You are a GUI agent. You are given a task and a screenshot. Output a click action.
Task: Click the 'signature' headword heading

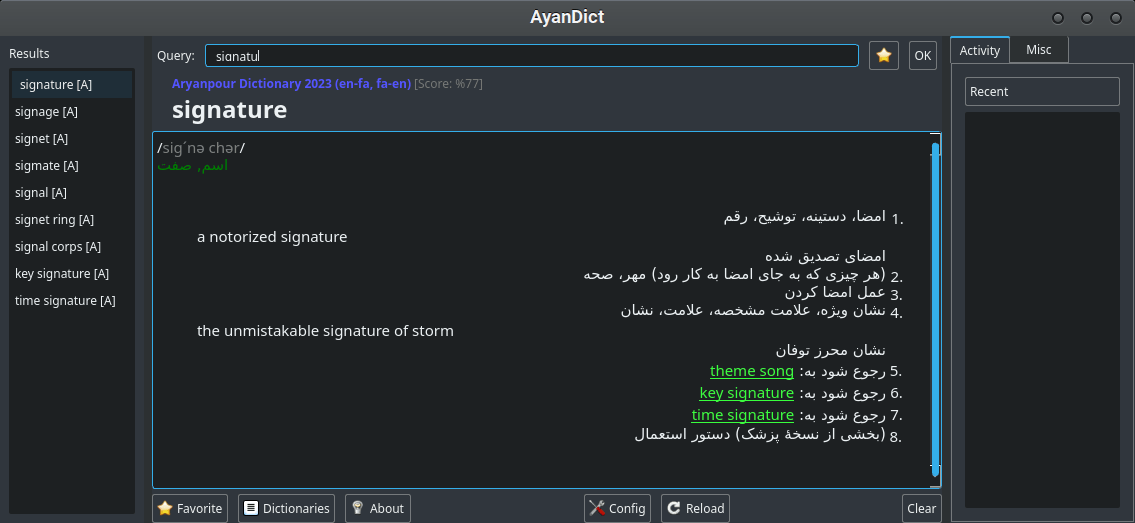click(x=229, y=111)
